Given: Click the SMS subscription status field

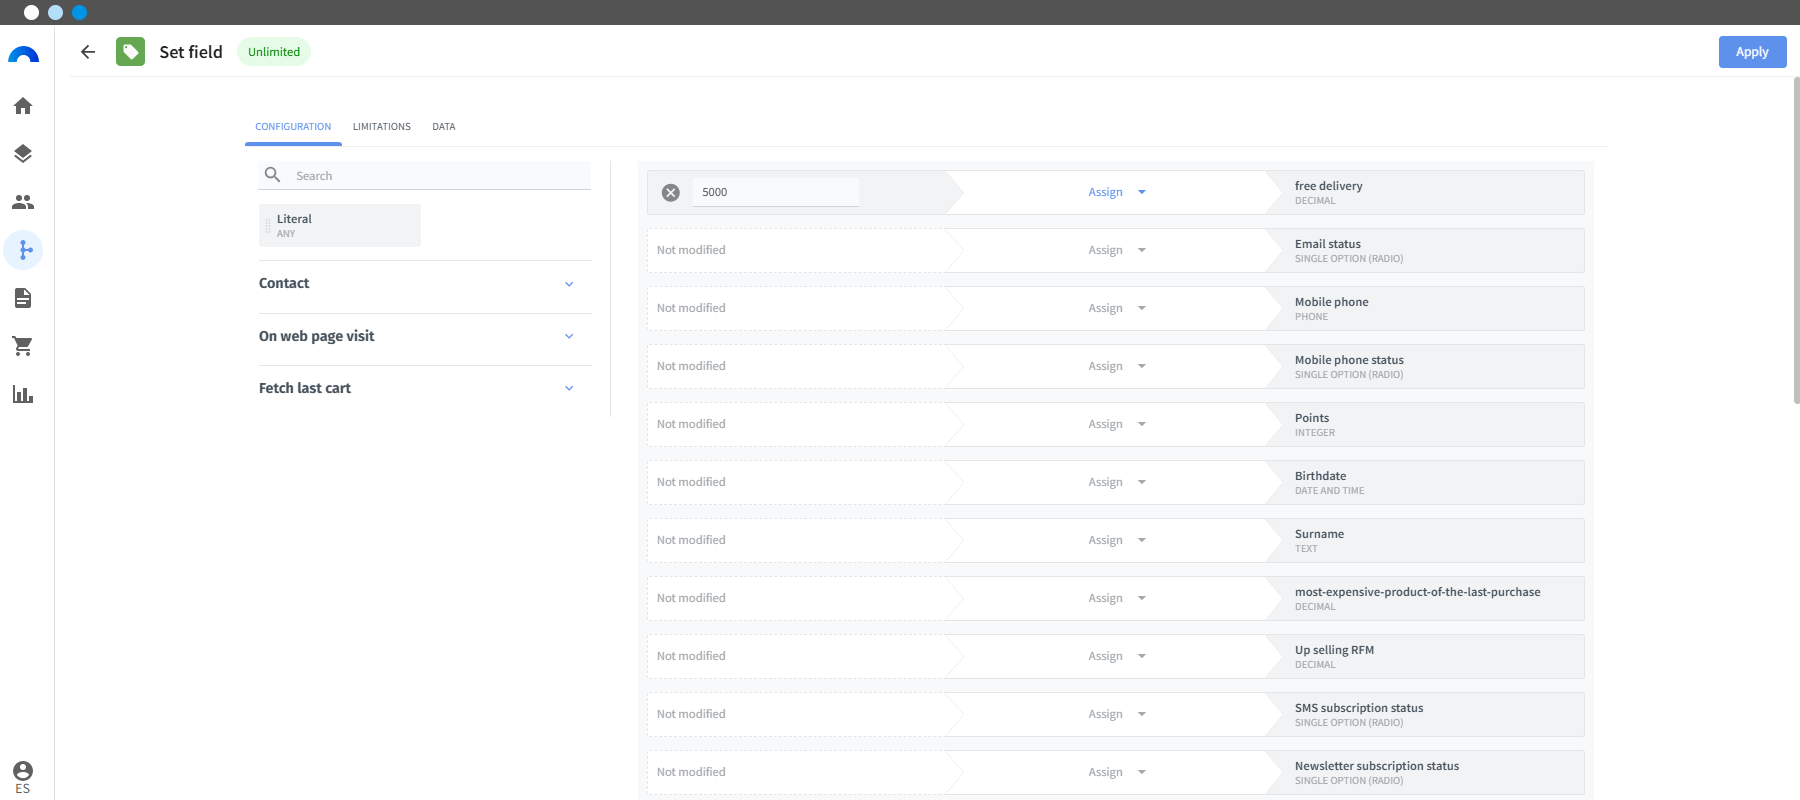Looking at the screenshot, I should click(1425, 714).
